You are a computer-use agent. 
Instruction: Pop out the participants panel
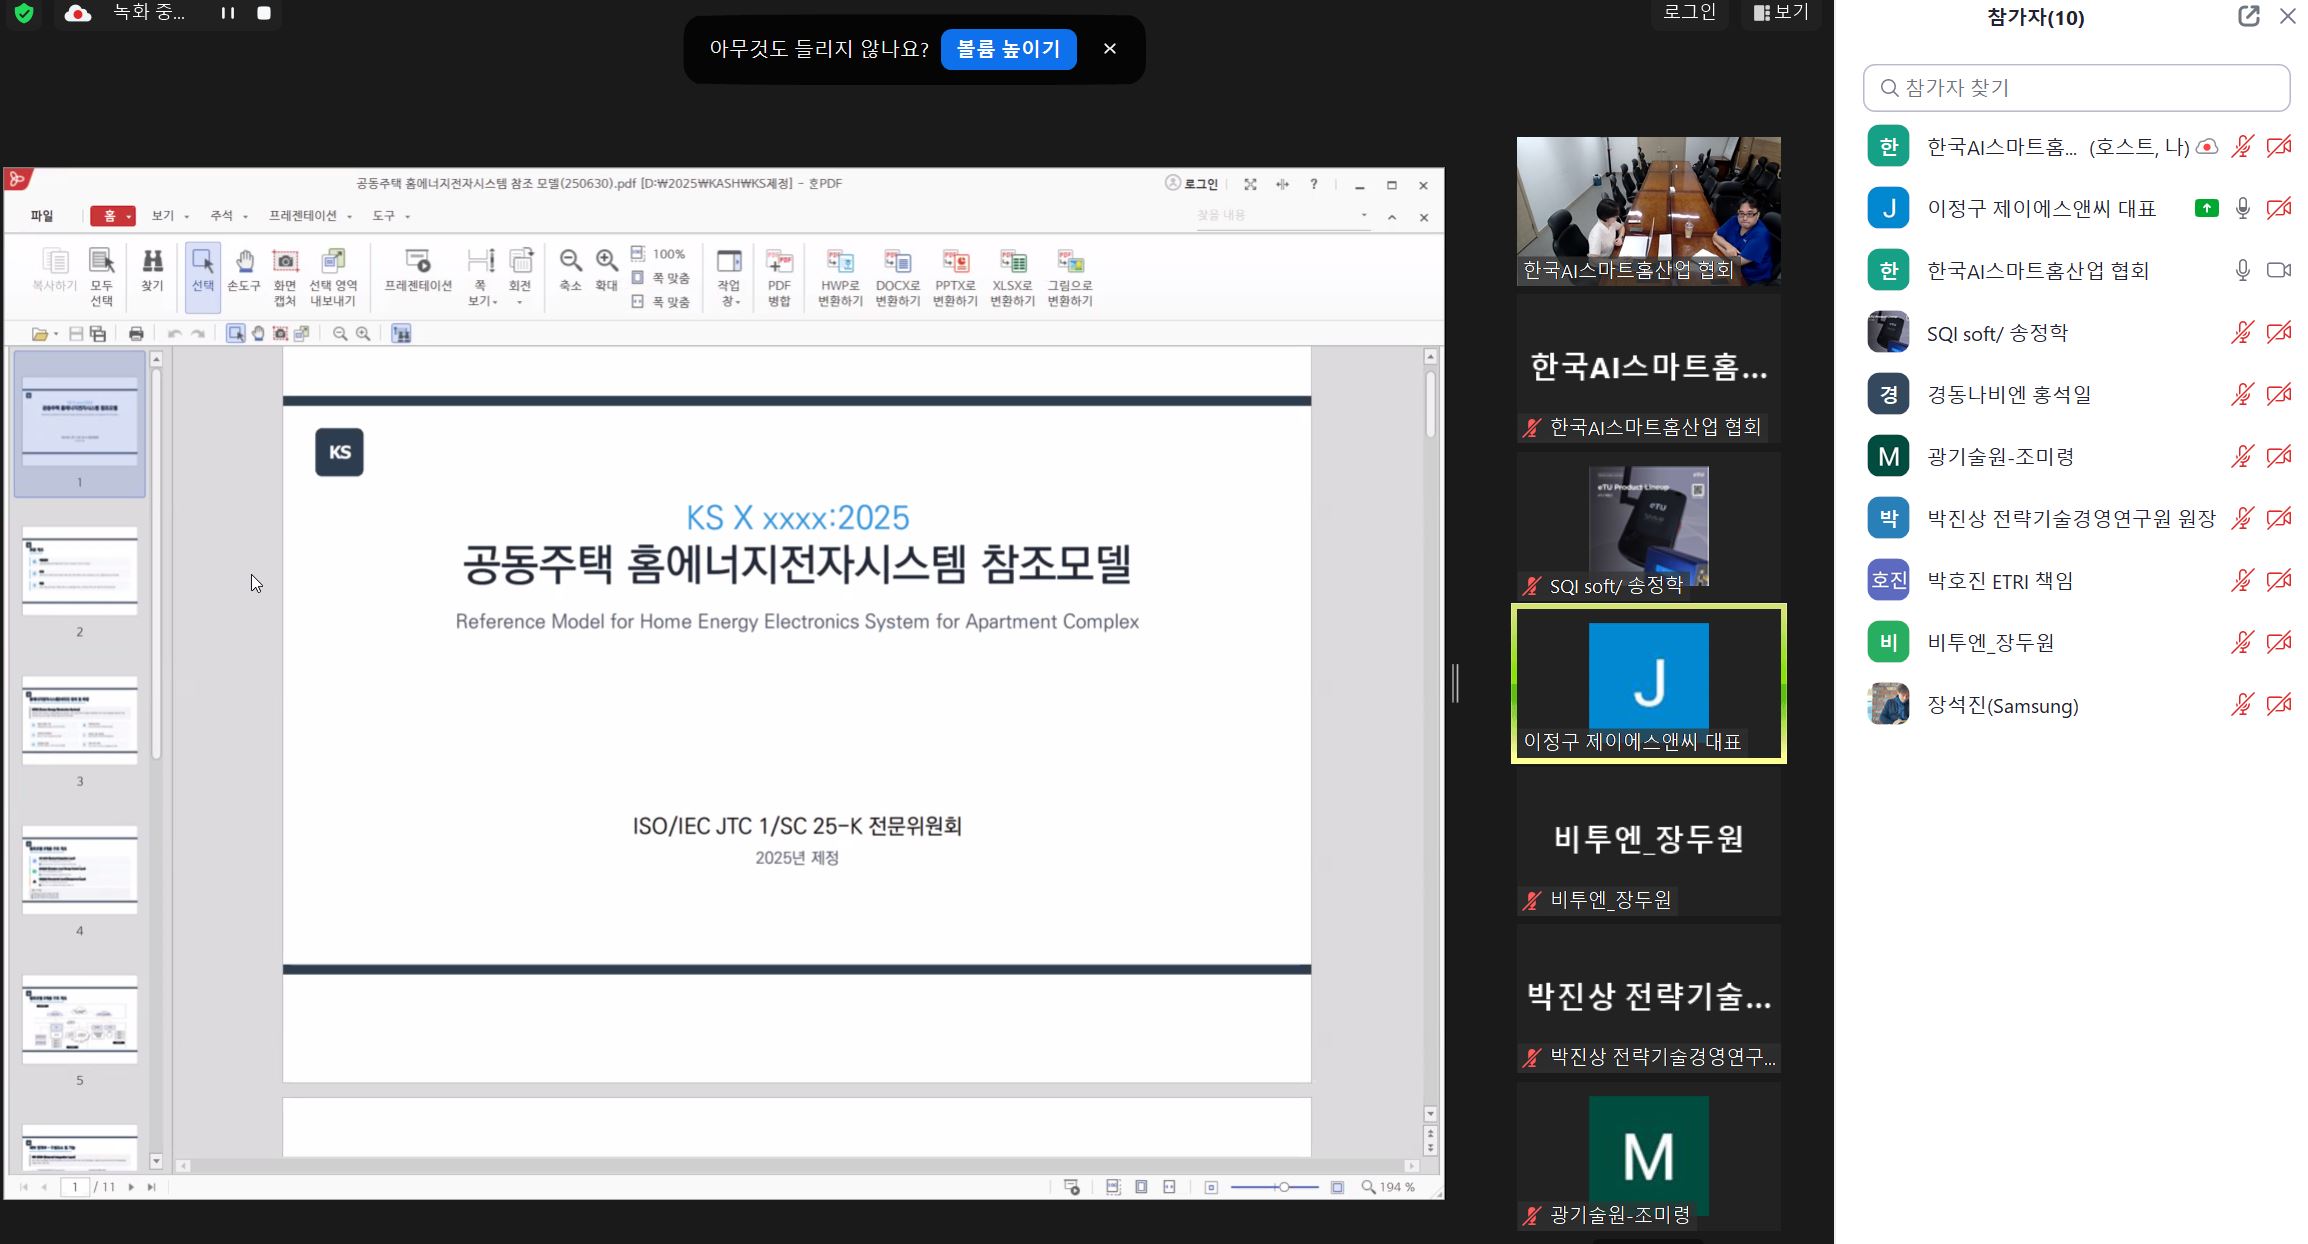tap(2248, 16)
